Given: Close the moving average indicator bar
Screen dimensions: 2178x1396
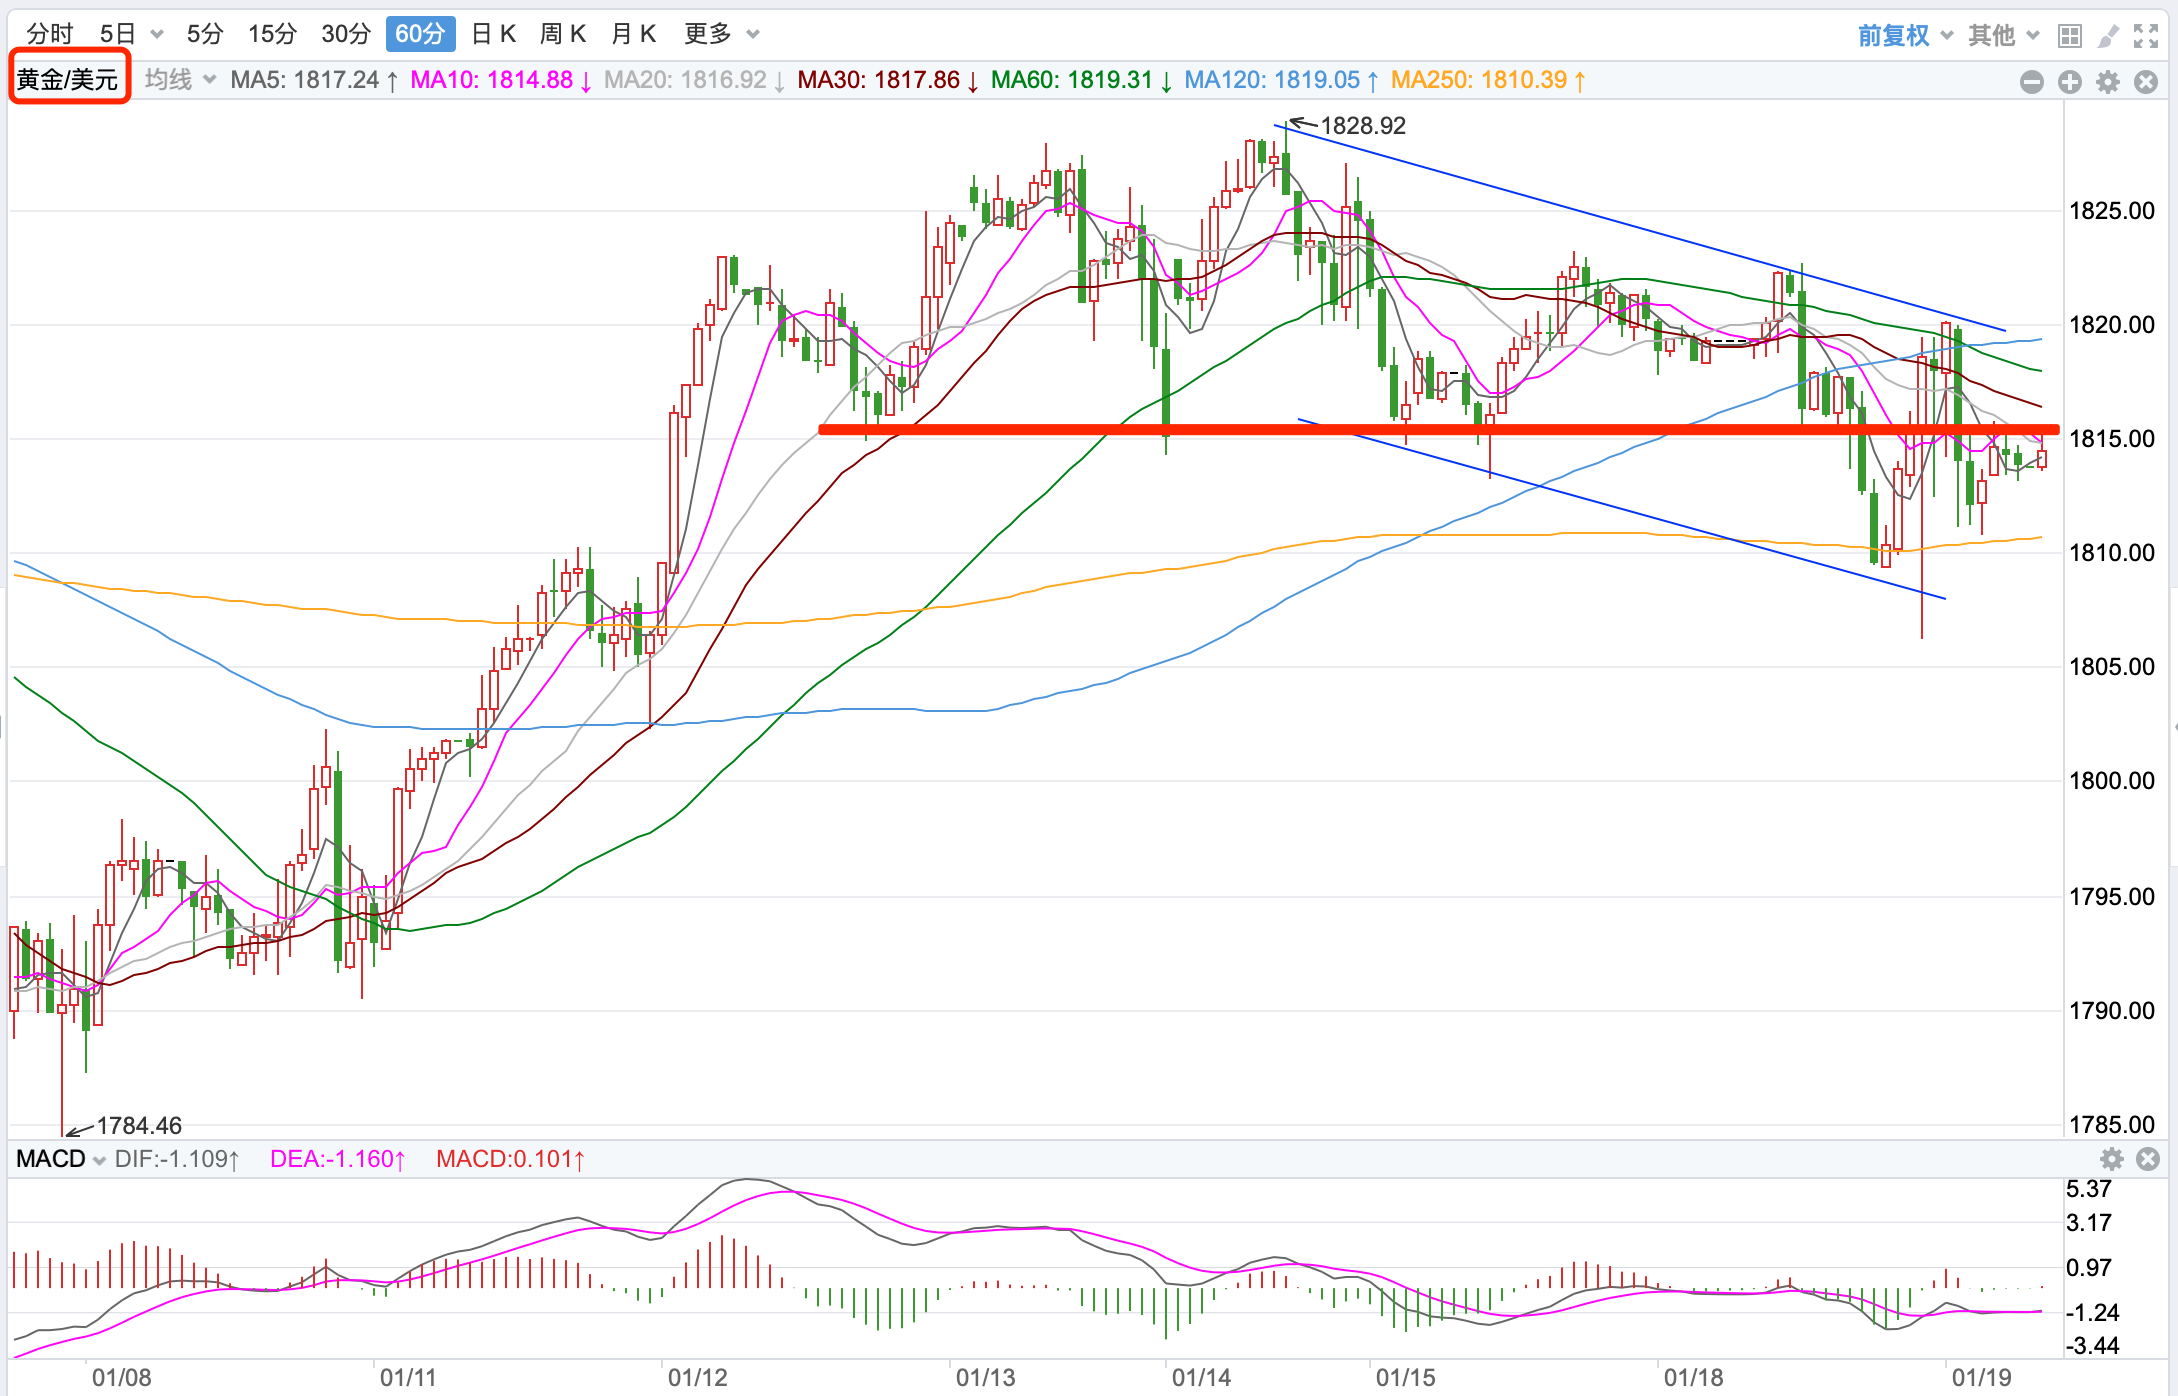Looking at the screenshot, I should [2146, 82].
